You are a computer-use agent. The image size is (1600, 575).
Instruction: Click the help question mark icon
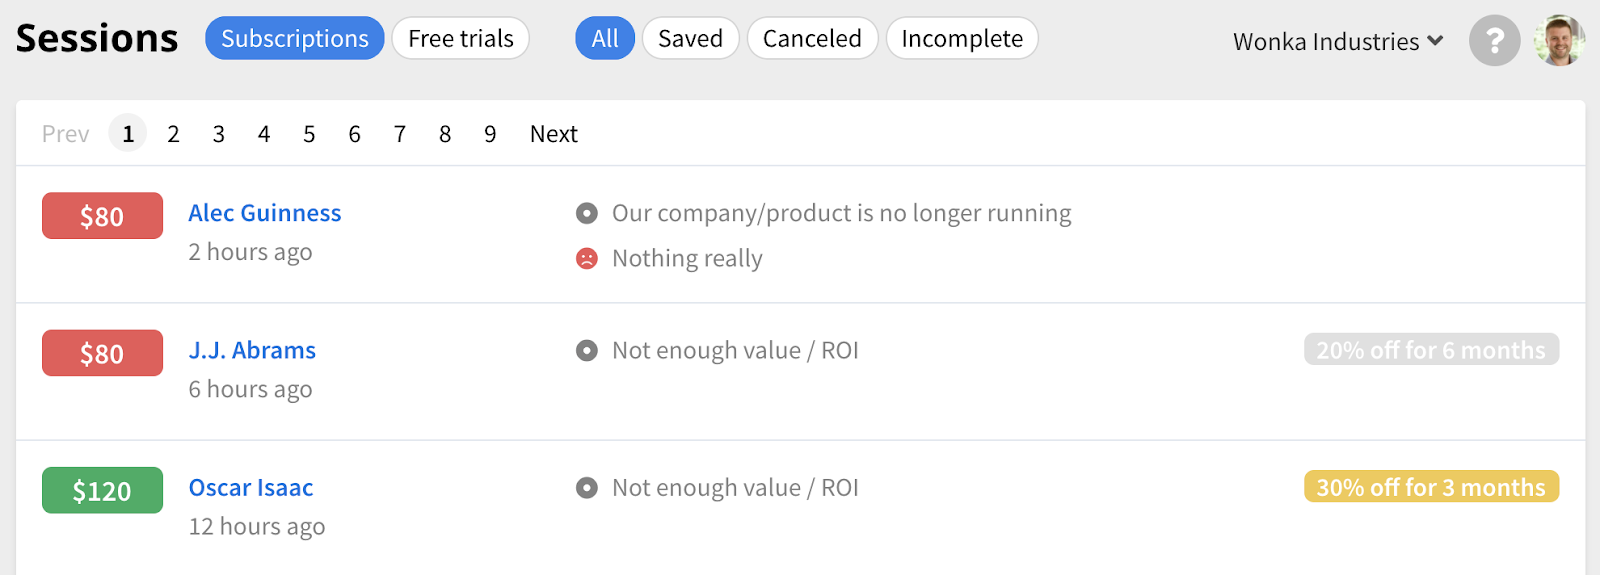(x=1494, y=41)
